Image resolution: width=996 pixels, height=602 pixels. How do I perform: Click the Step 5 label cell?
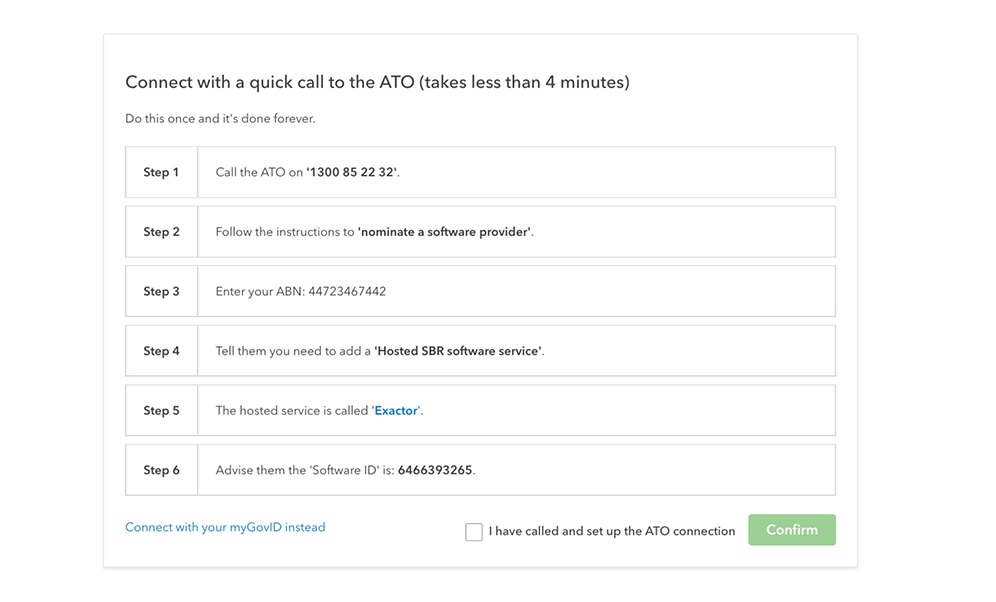161,411
